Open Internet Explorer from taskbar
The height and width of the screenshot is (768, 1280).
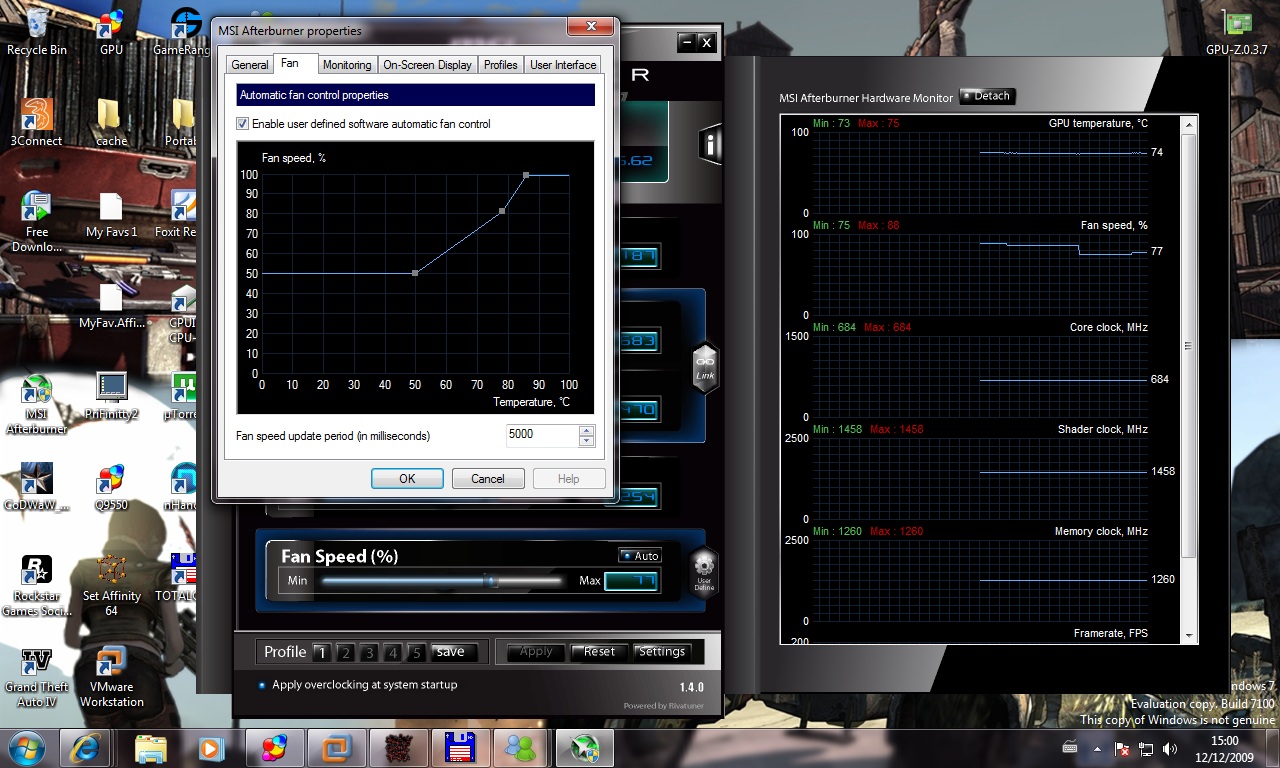click(x=85, y=747)
